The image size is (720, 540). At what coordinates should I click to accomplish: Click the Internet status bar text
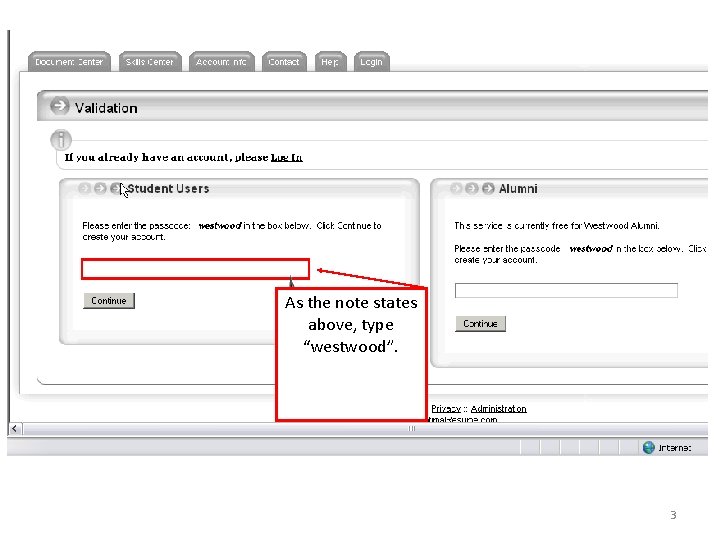tap(675, 448)
